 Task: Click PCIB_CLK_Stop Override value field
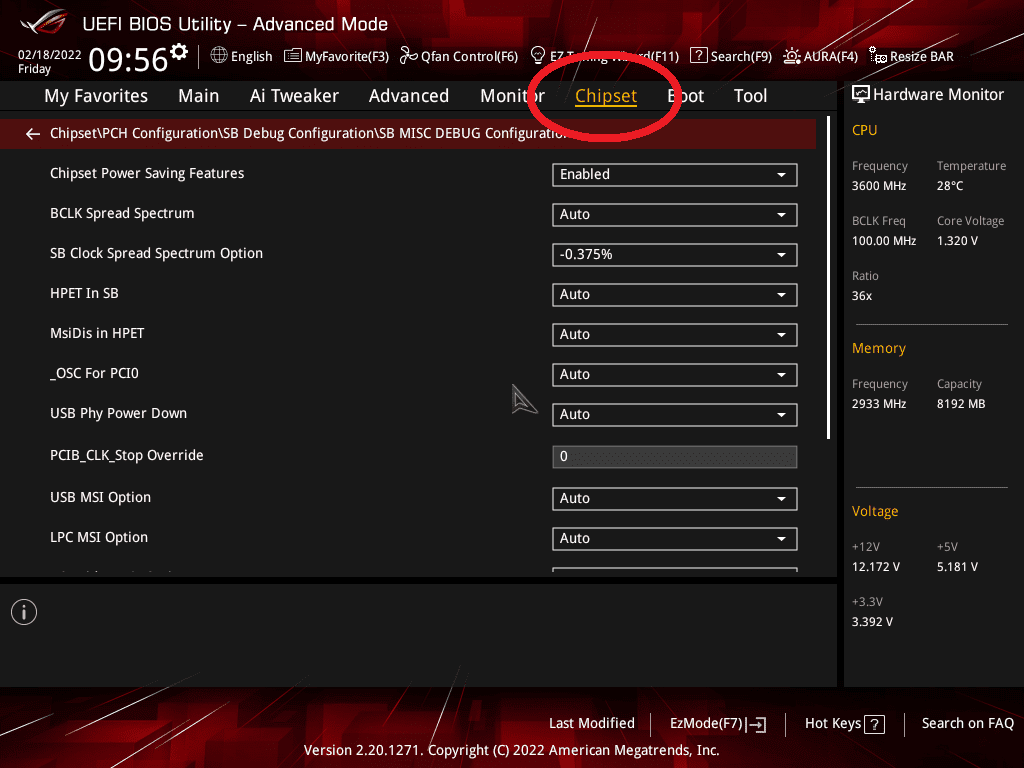(675, 456)
